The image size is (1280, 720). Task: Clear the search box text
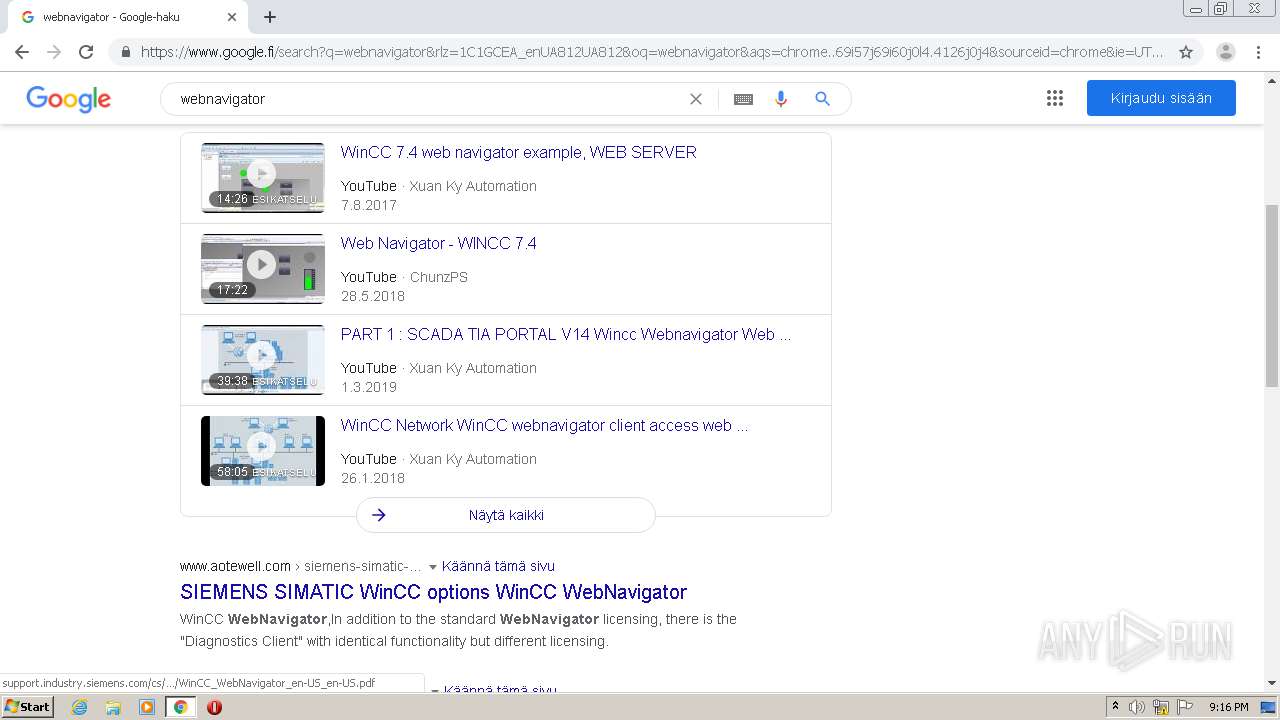click(696, 99)
